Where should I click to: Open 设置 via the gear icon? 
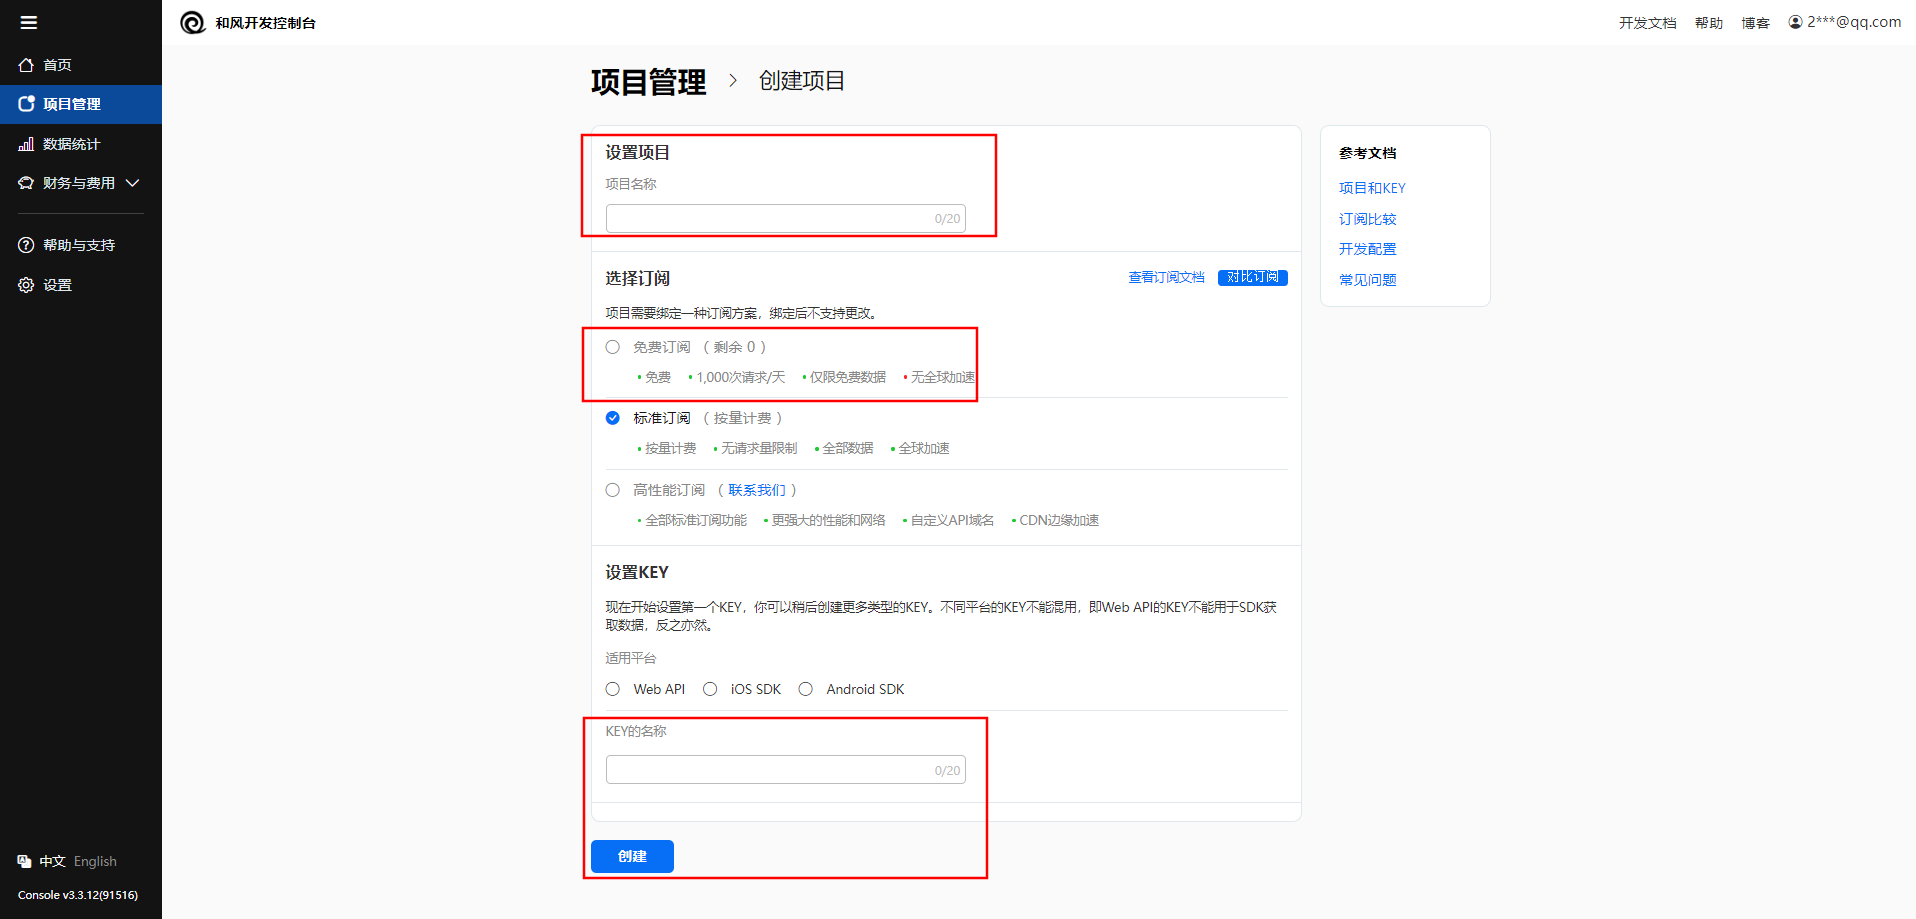coord(26,284)
